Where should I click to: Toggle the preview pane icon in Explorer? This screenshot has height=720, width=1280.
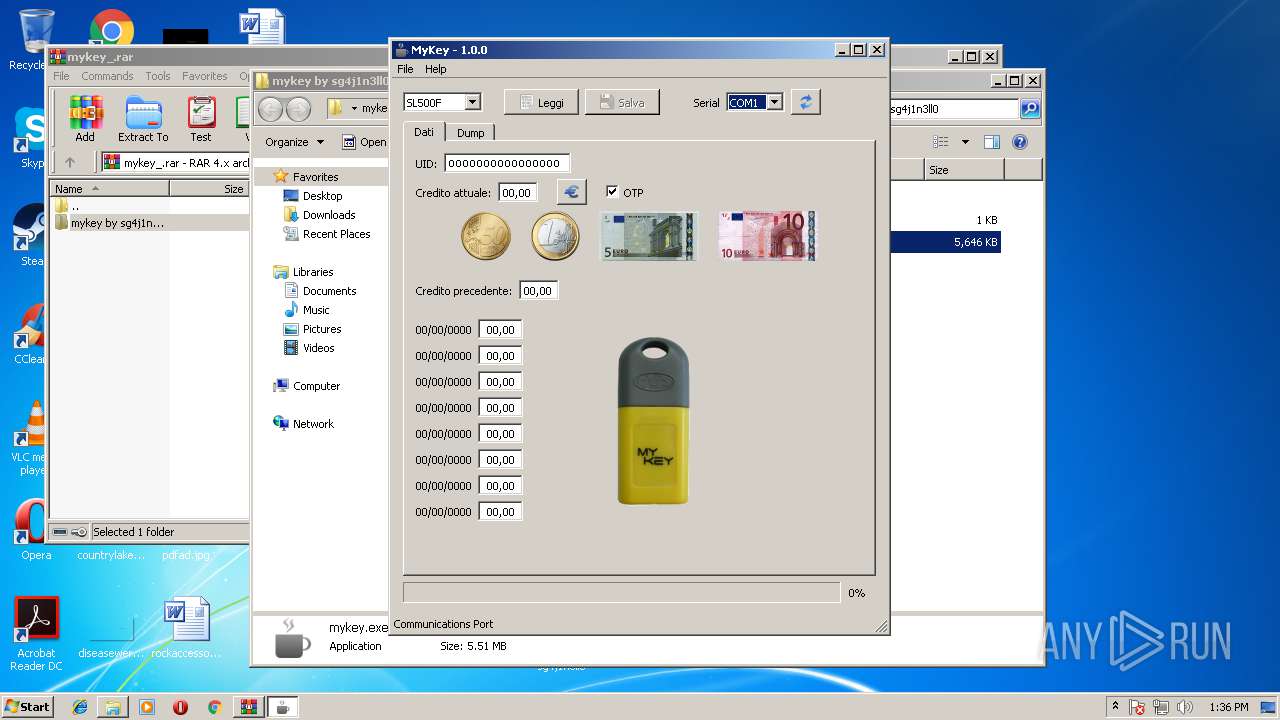991,142
